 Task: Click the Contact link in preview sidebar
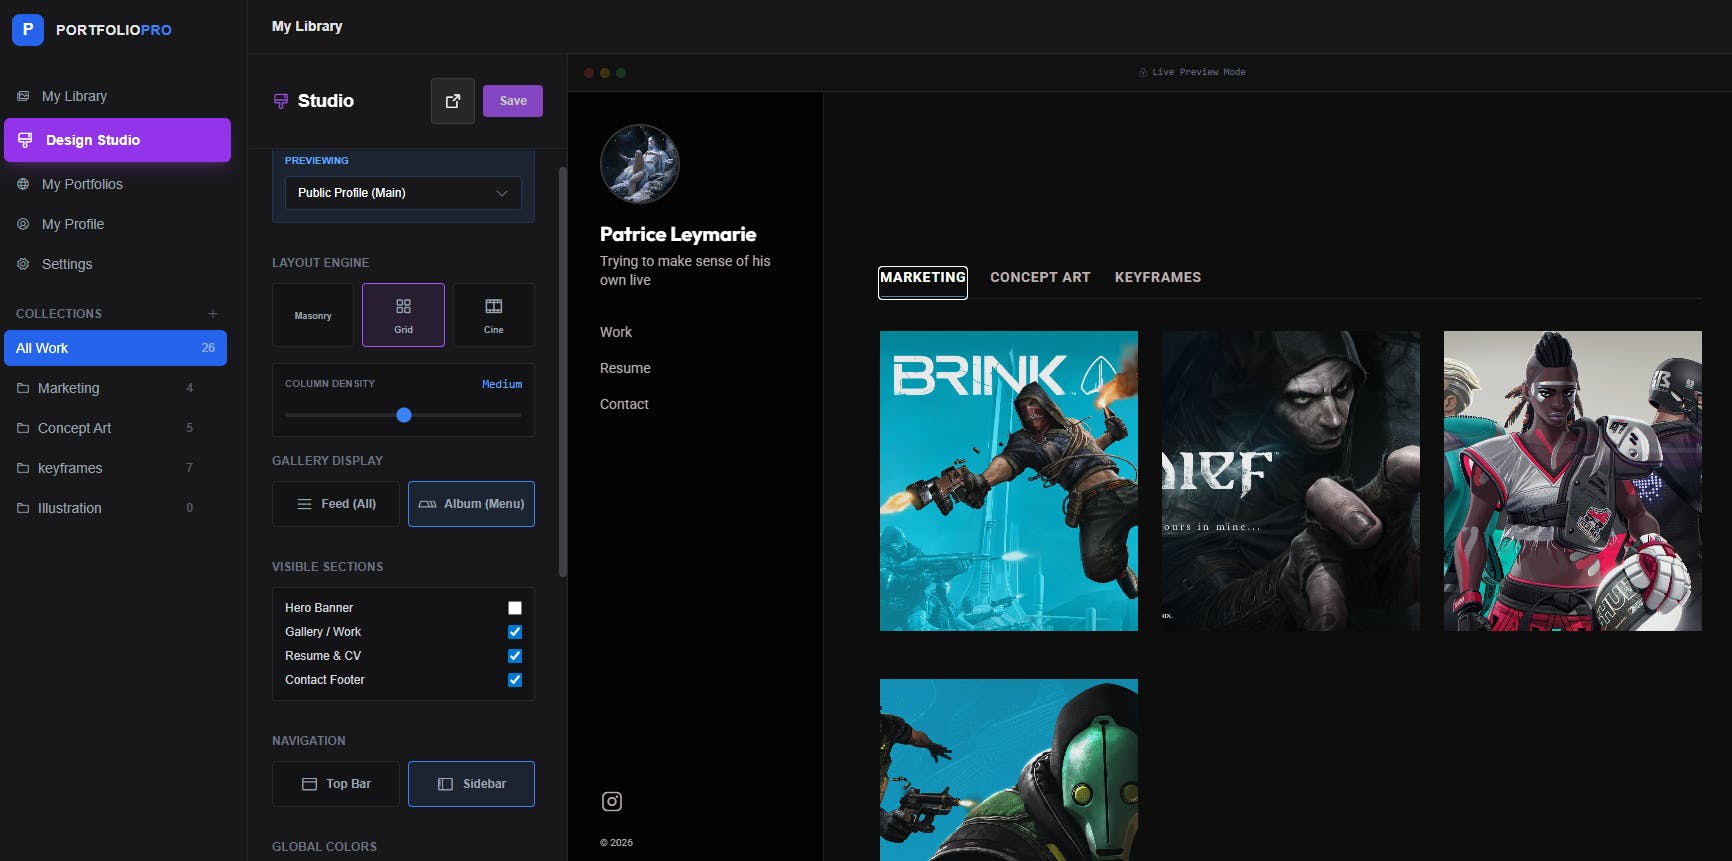[624, 404]
